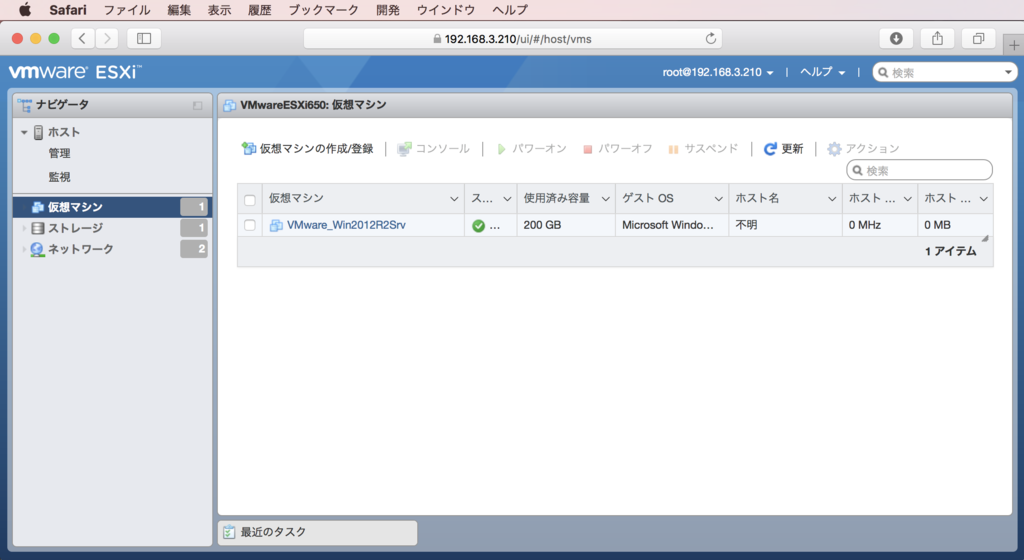Open the 開発 menu
The height and width of the screenshot is (560, 1024).
tap(388, 10)
